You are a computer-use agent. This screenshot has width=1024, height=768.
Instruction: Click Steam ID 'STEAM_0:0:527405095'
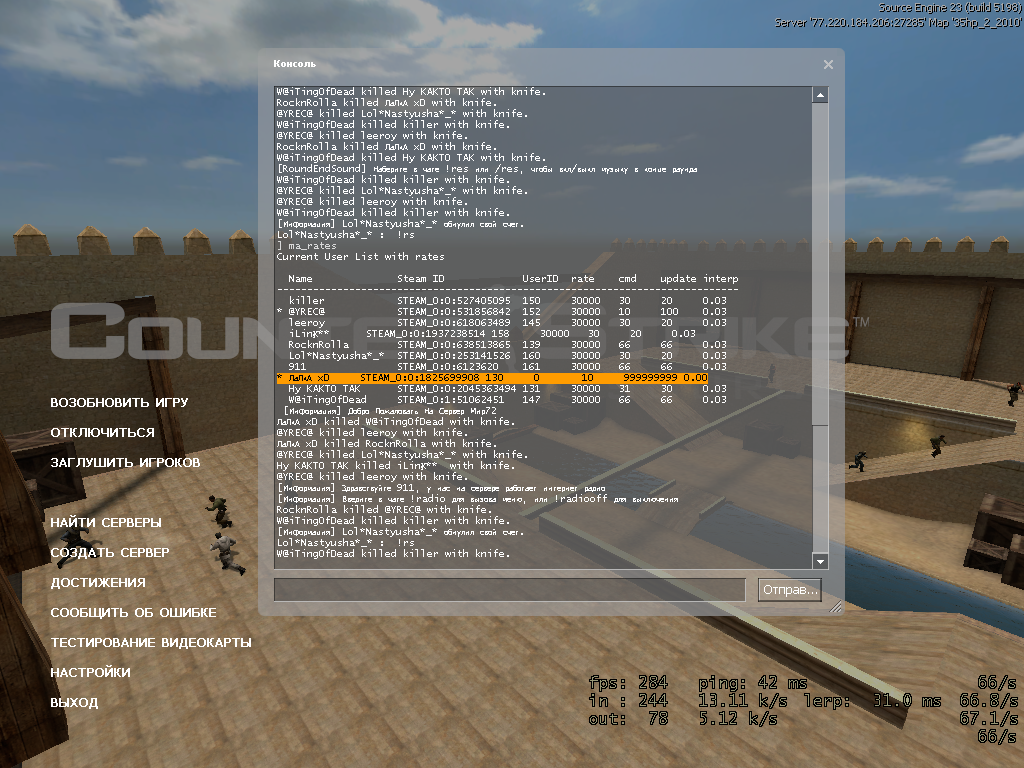[454, 301]
